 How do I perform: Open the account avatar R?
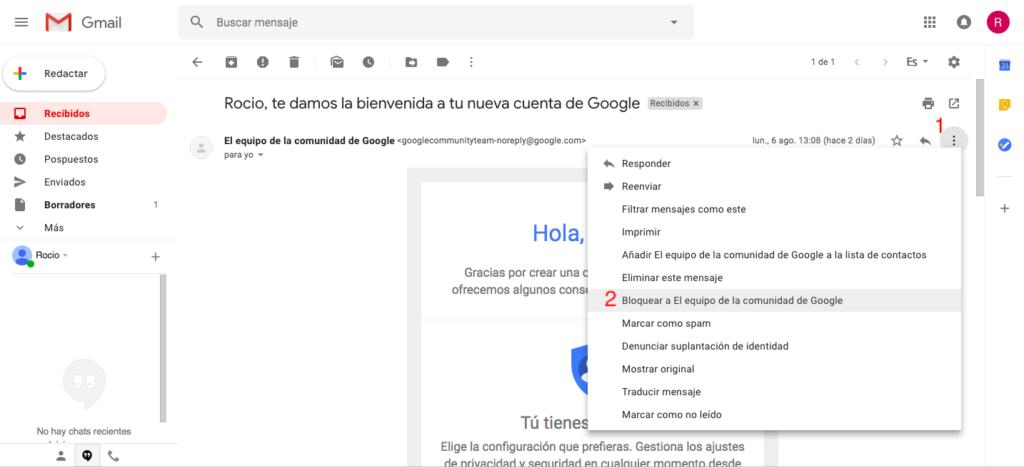[x=998, y=22]
